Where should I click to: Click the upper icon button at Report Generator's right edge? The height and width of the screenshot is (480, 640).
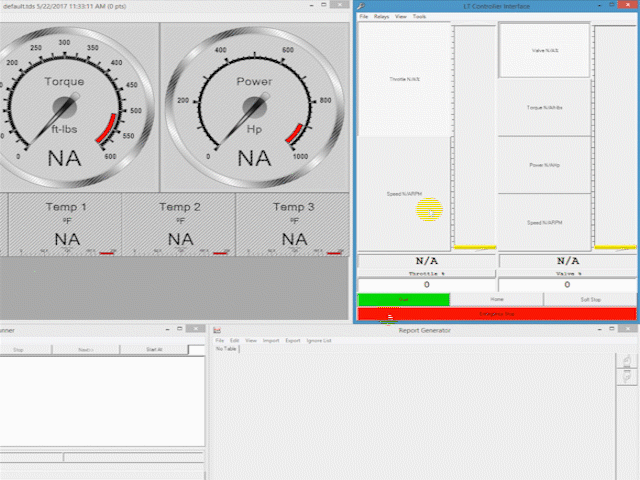point(627,361)
